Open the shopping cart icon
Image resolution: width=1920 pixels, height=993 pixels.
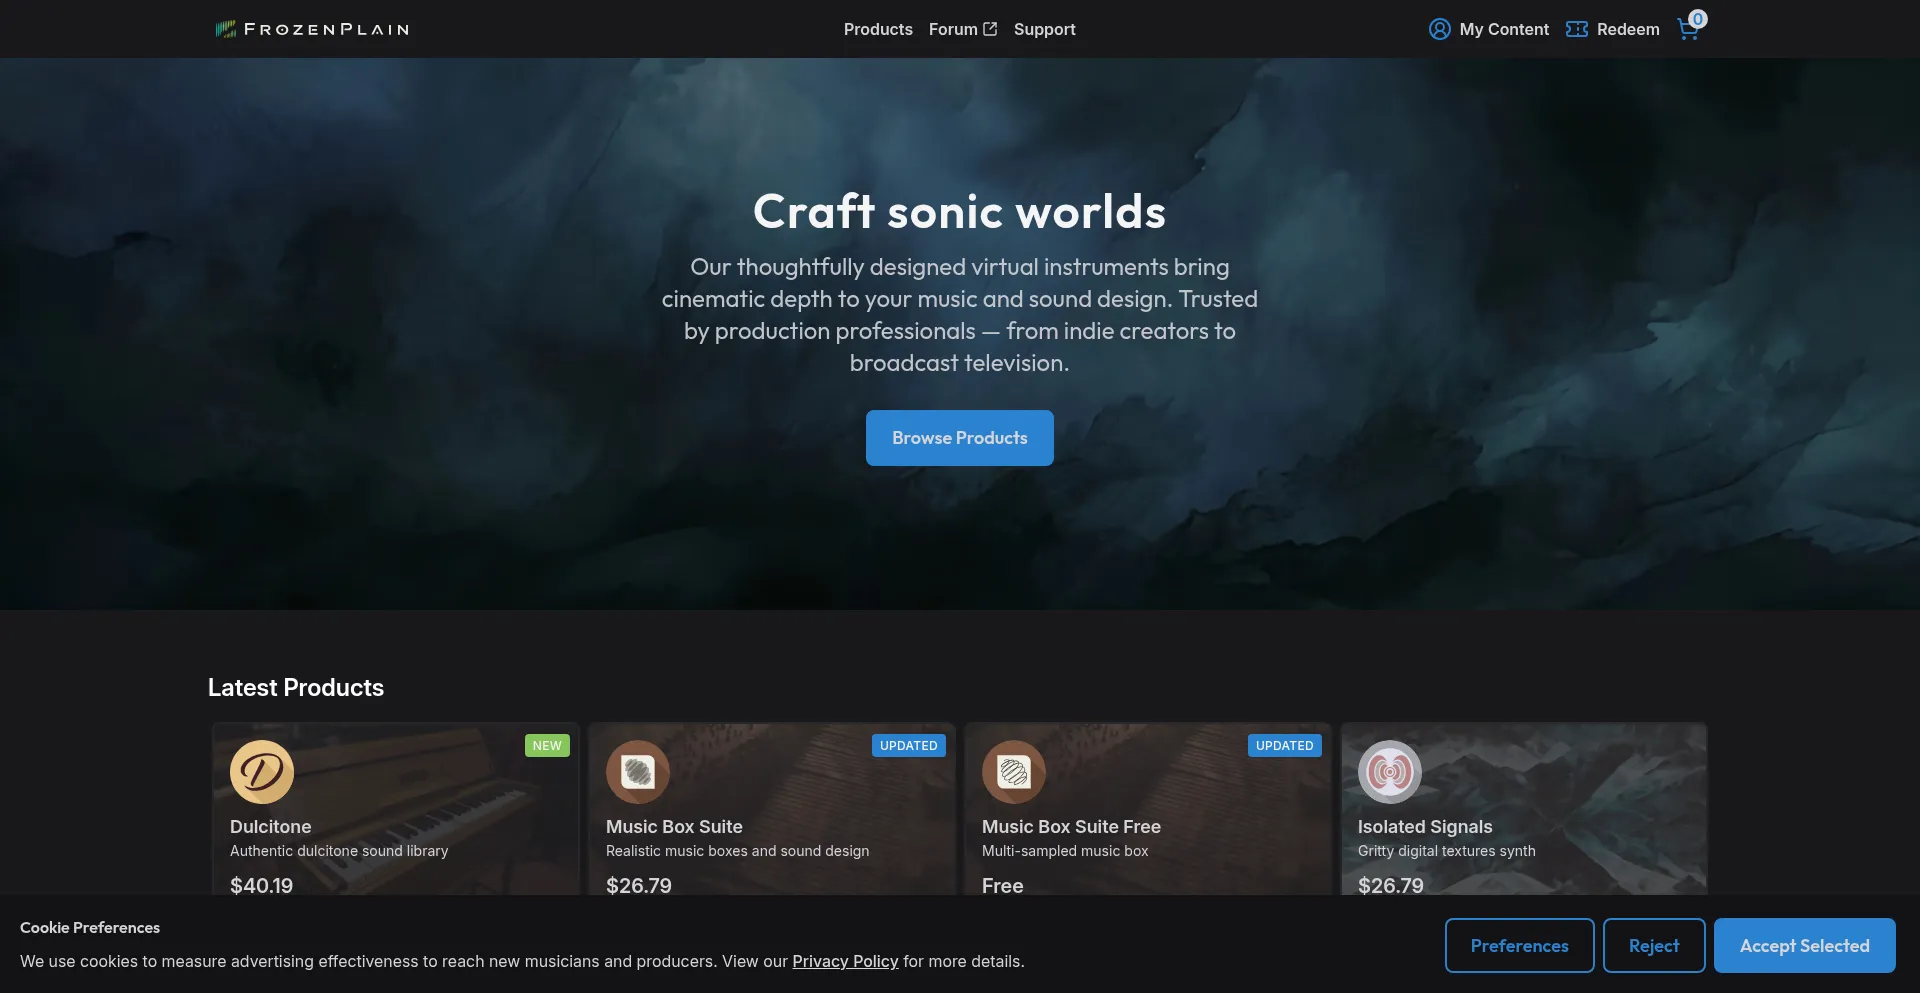click(1688, 30)
